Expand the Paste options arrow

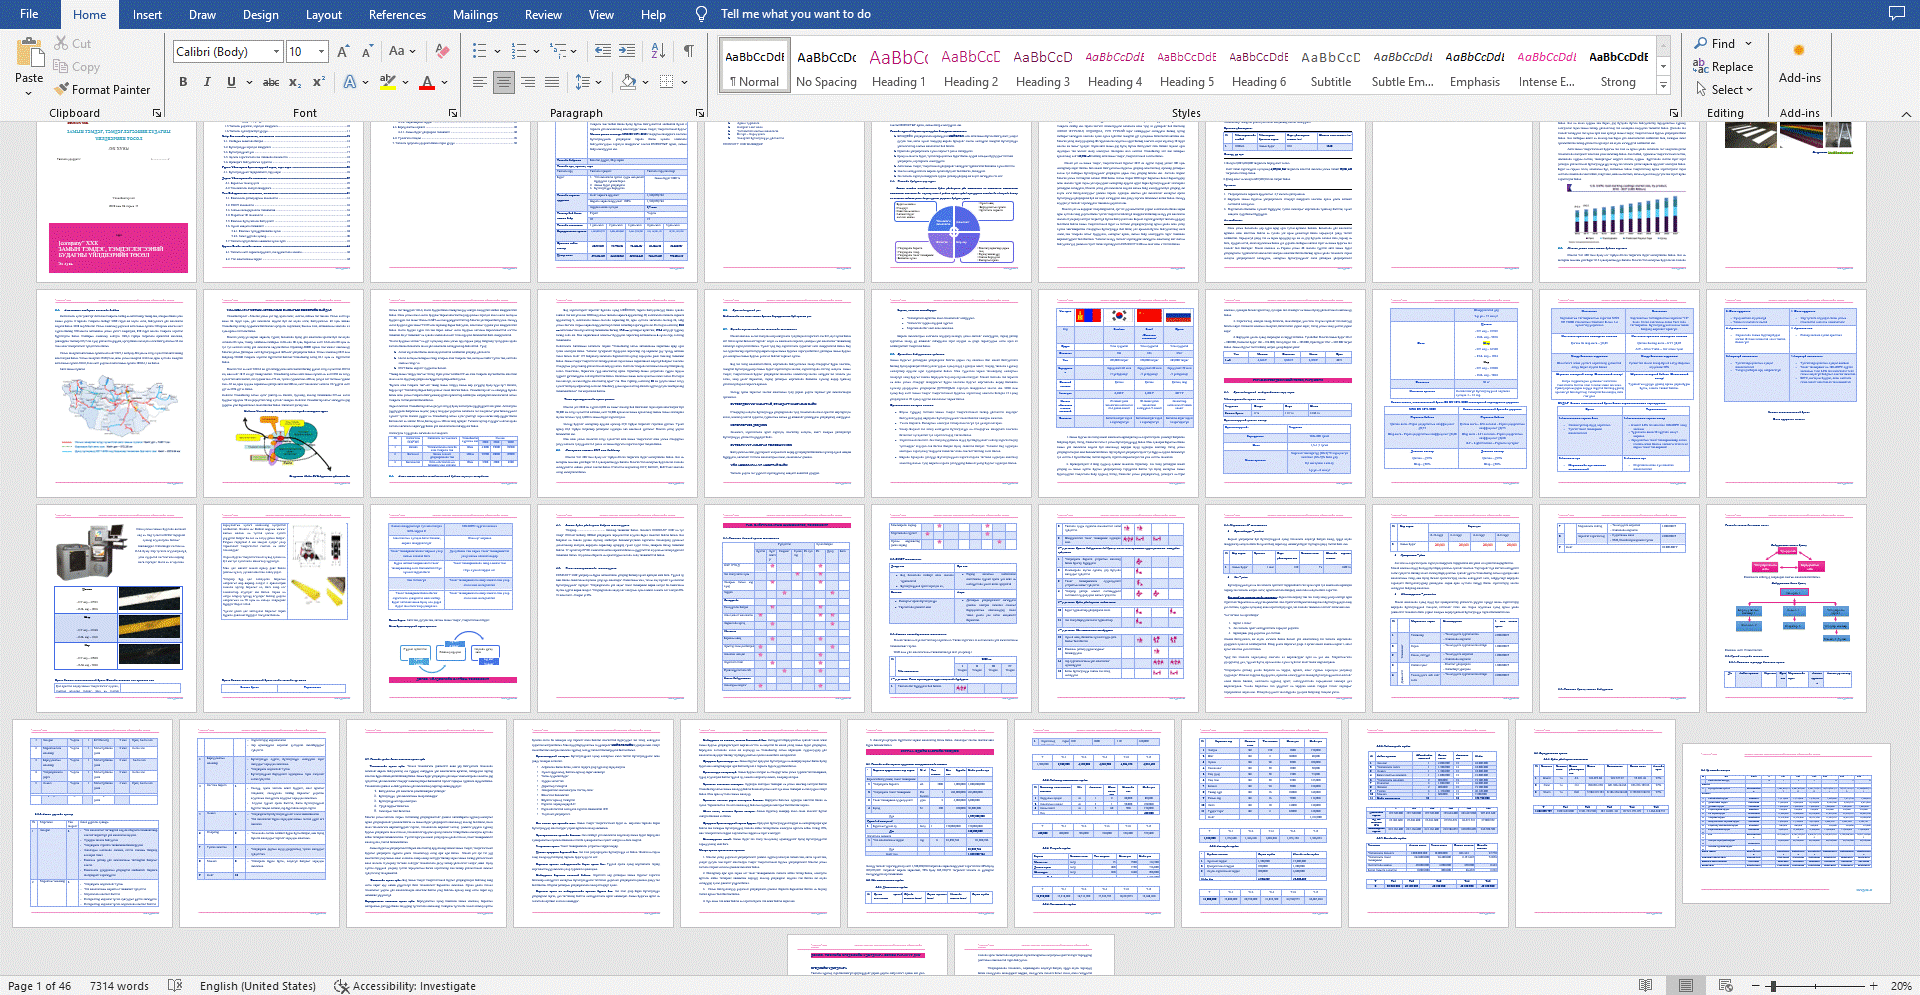[29, 94]
